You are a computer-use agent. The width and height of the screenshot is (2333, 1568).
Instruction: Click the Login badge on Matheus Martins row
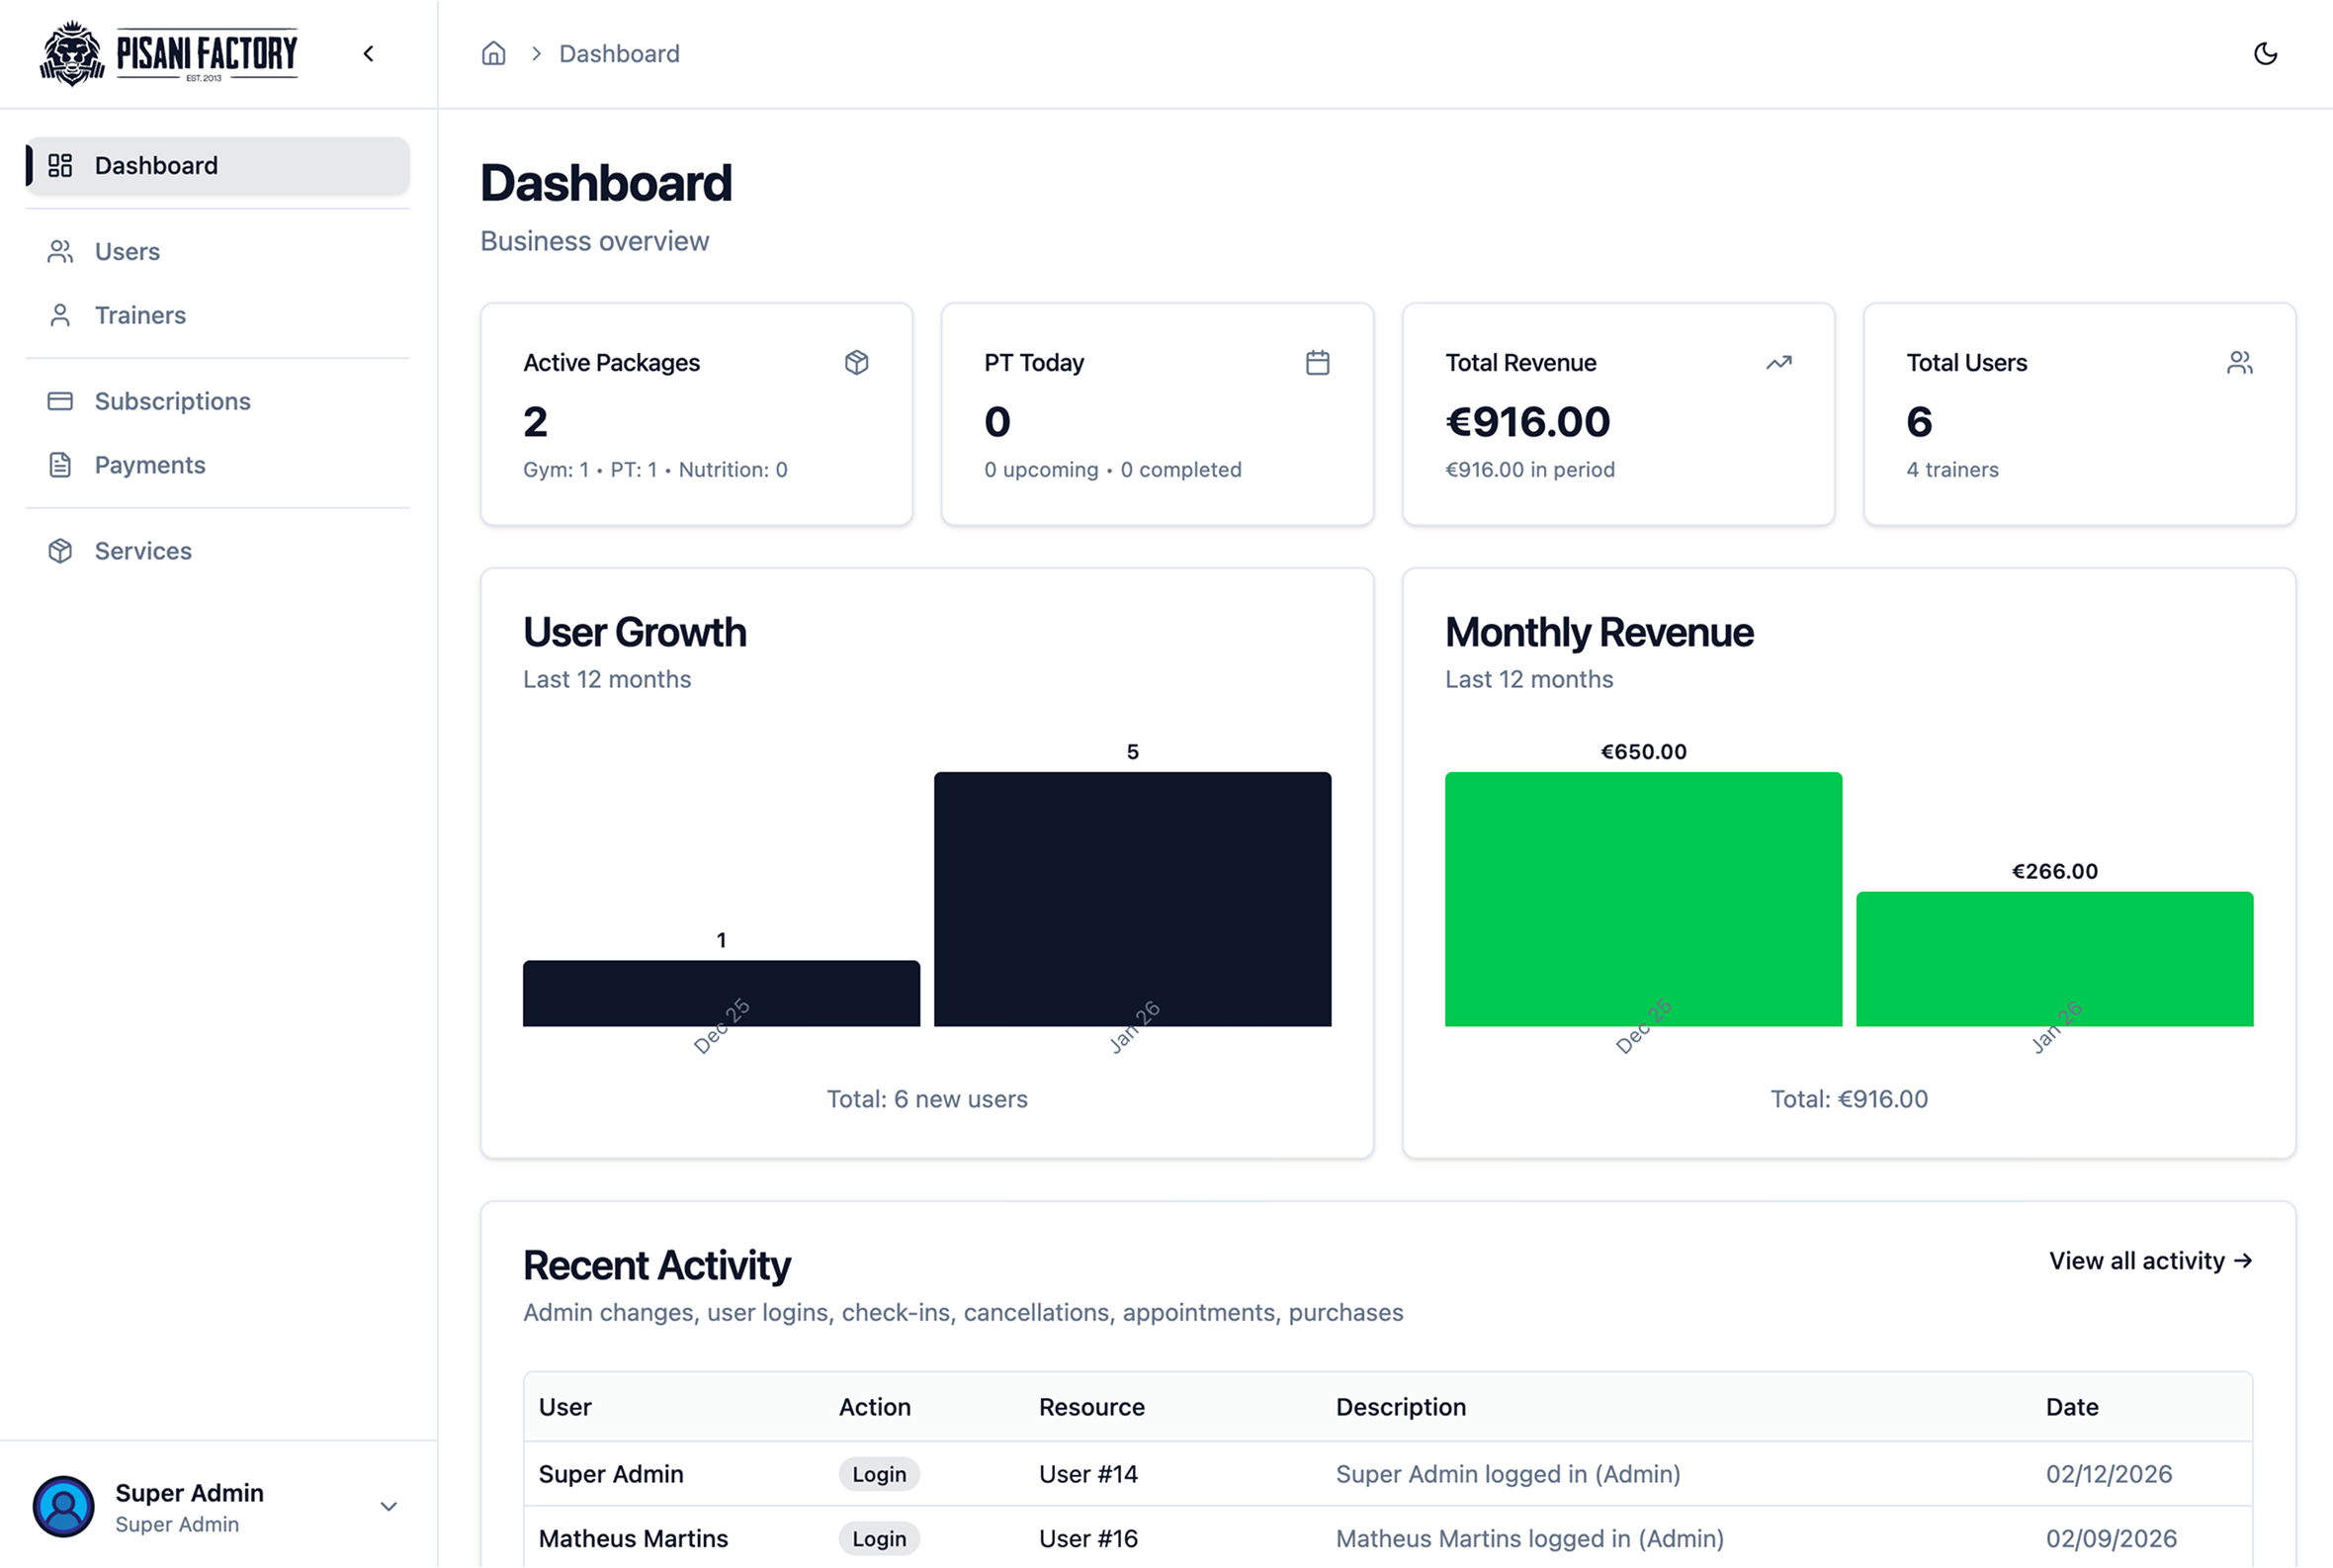pyautogui.click(x=878, y=1538)
